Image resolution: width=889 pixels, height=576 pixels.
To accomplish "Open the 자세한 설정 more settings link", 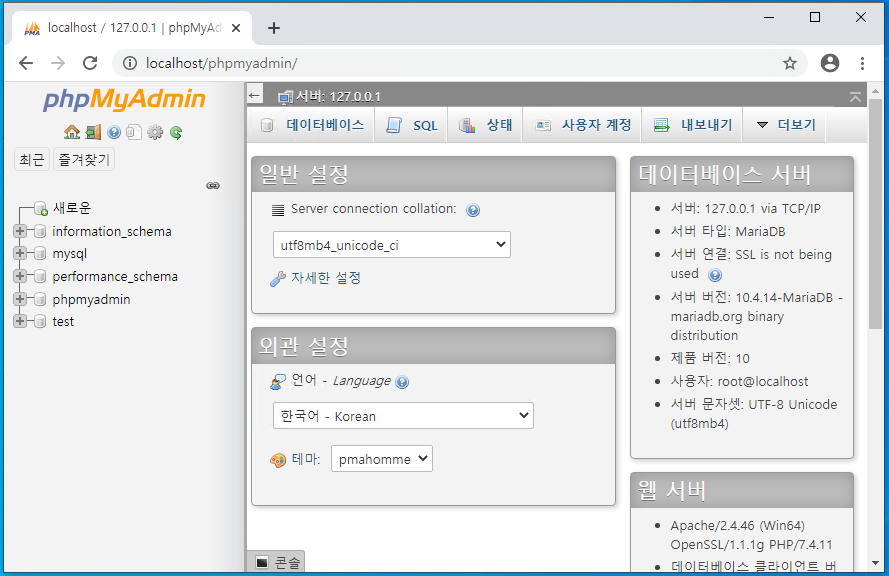I will [x=326, y=278].
